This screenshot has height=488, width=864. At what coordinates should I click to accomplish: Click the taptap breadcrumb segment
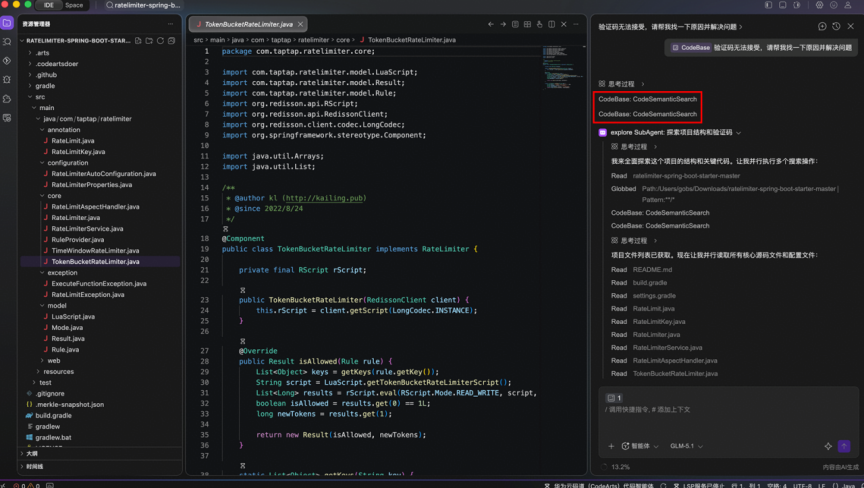coord(280,40)
